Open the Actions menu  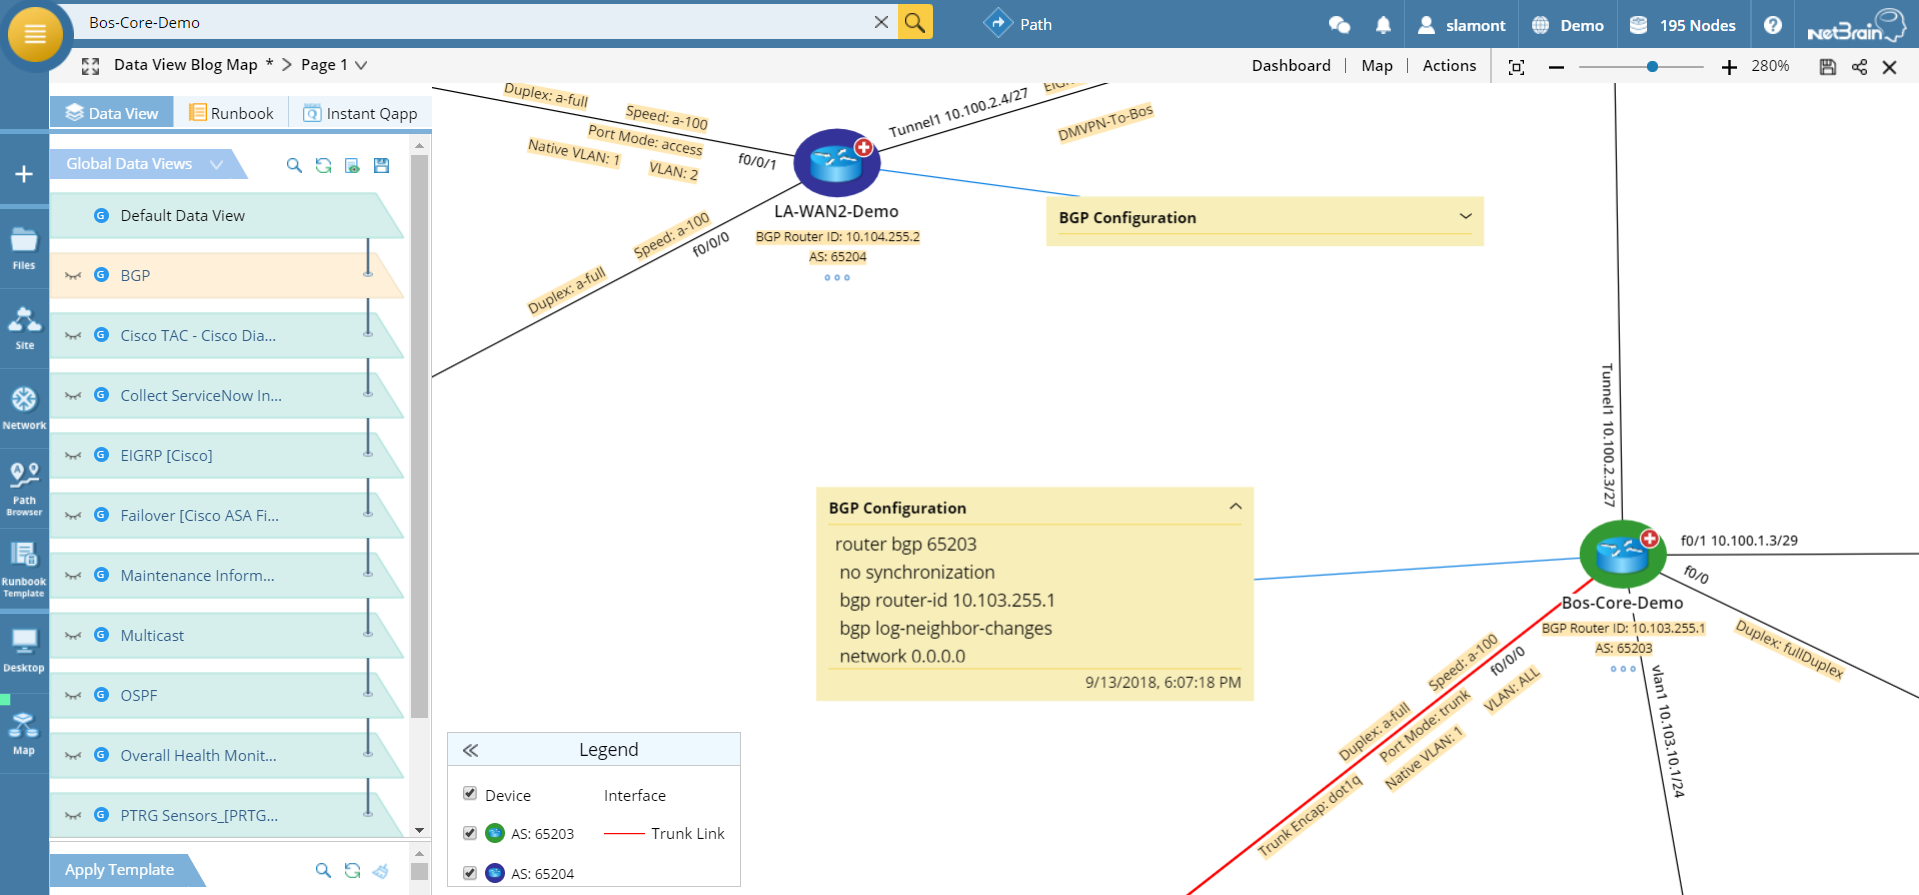[x=1449, y=66]
